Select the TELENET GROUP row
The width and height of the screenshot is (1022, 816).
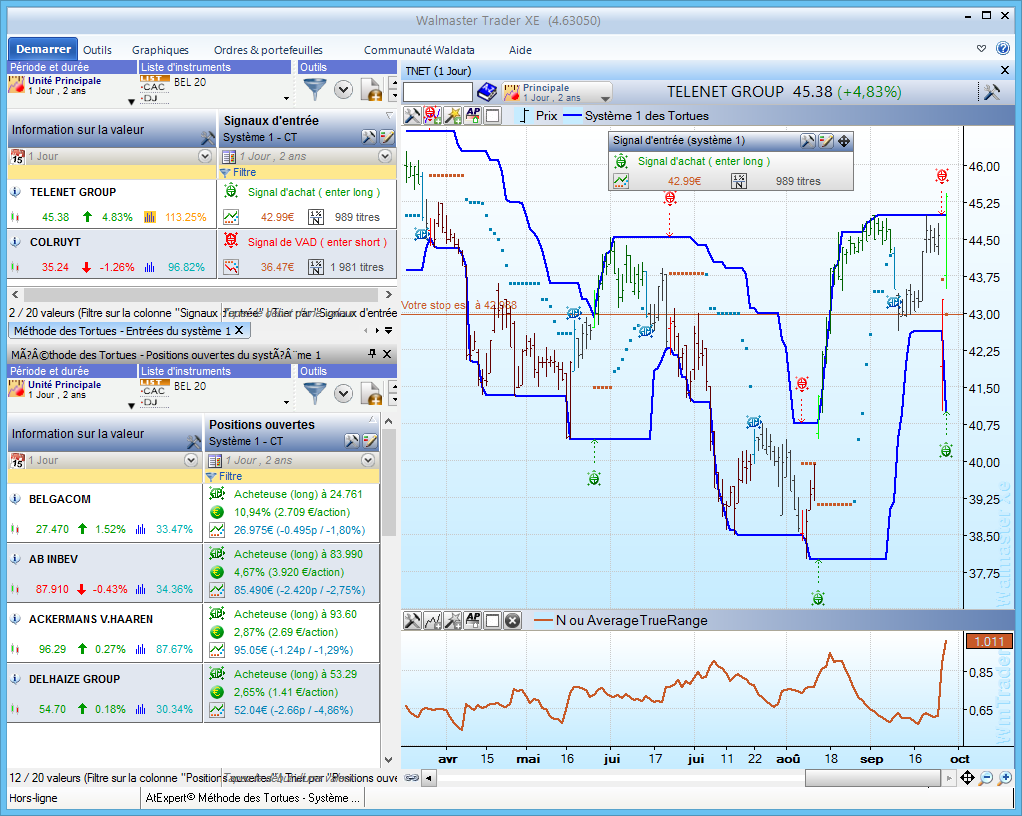pyautogui.click(x=202, y=205)
